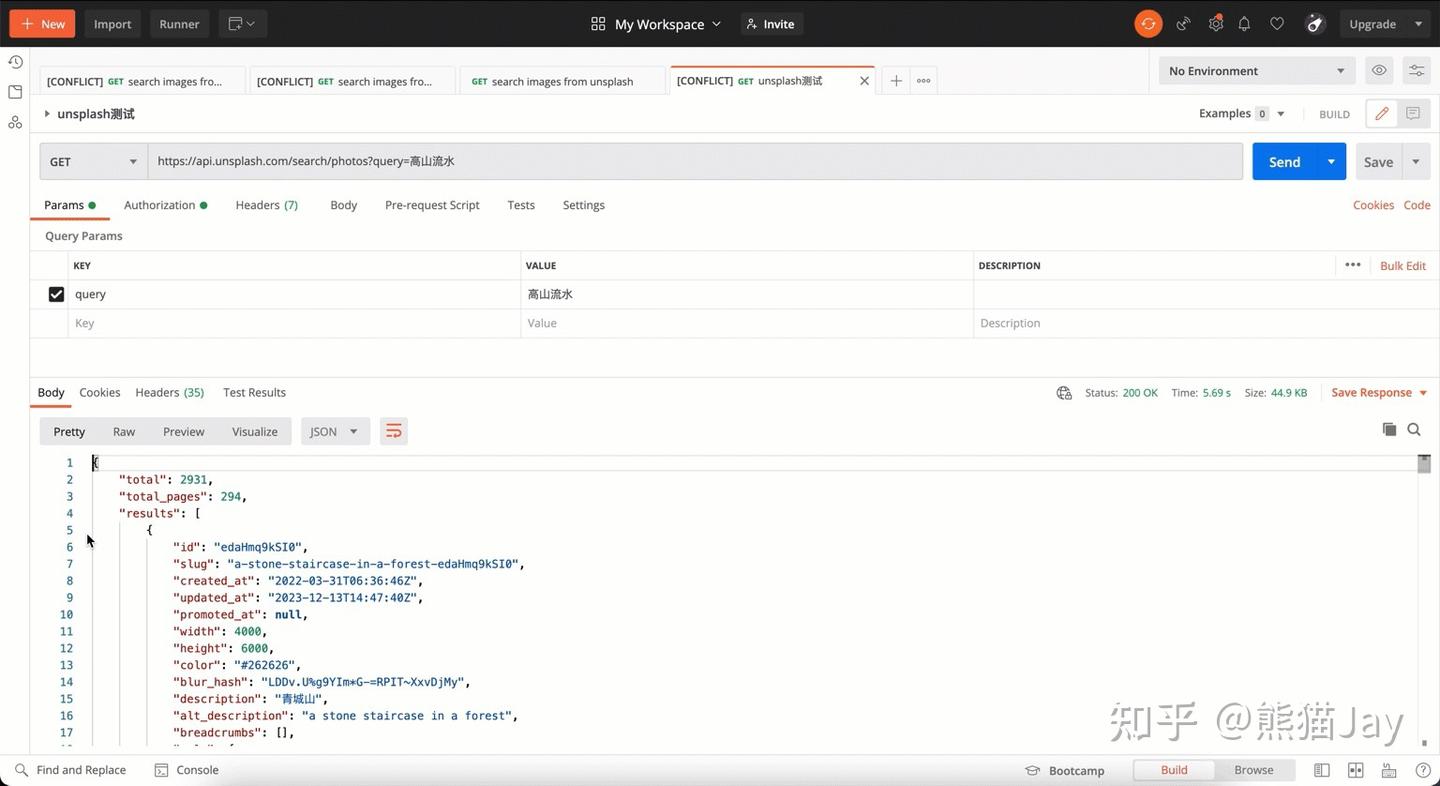Open History in the left sidebar
The width and height of the screenshot is (1440, 786).
(x=15, y=62)
